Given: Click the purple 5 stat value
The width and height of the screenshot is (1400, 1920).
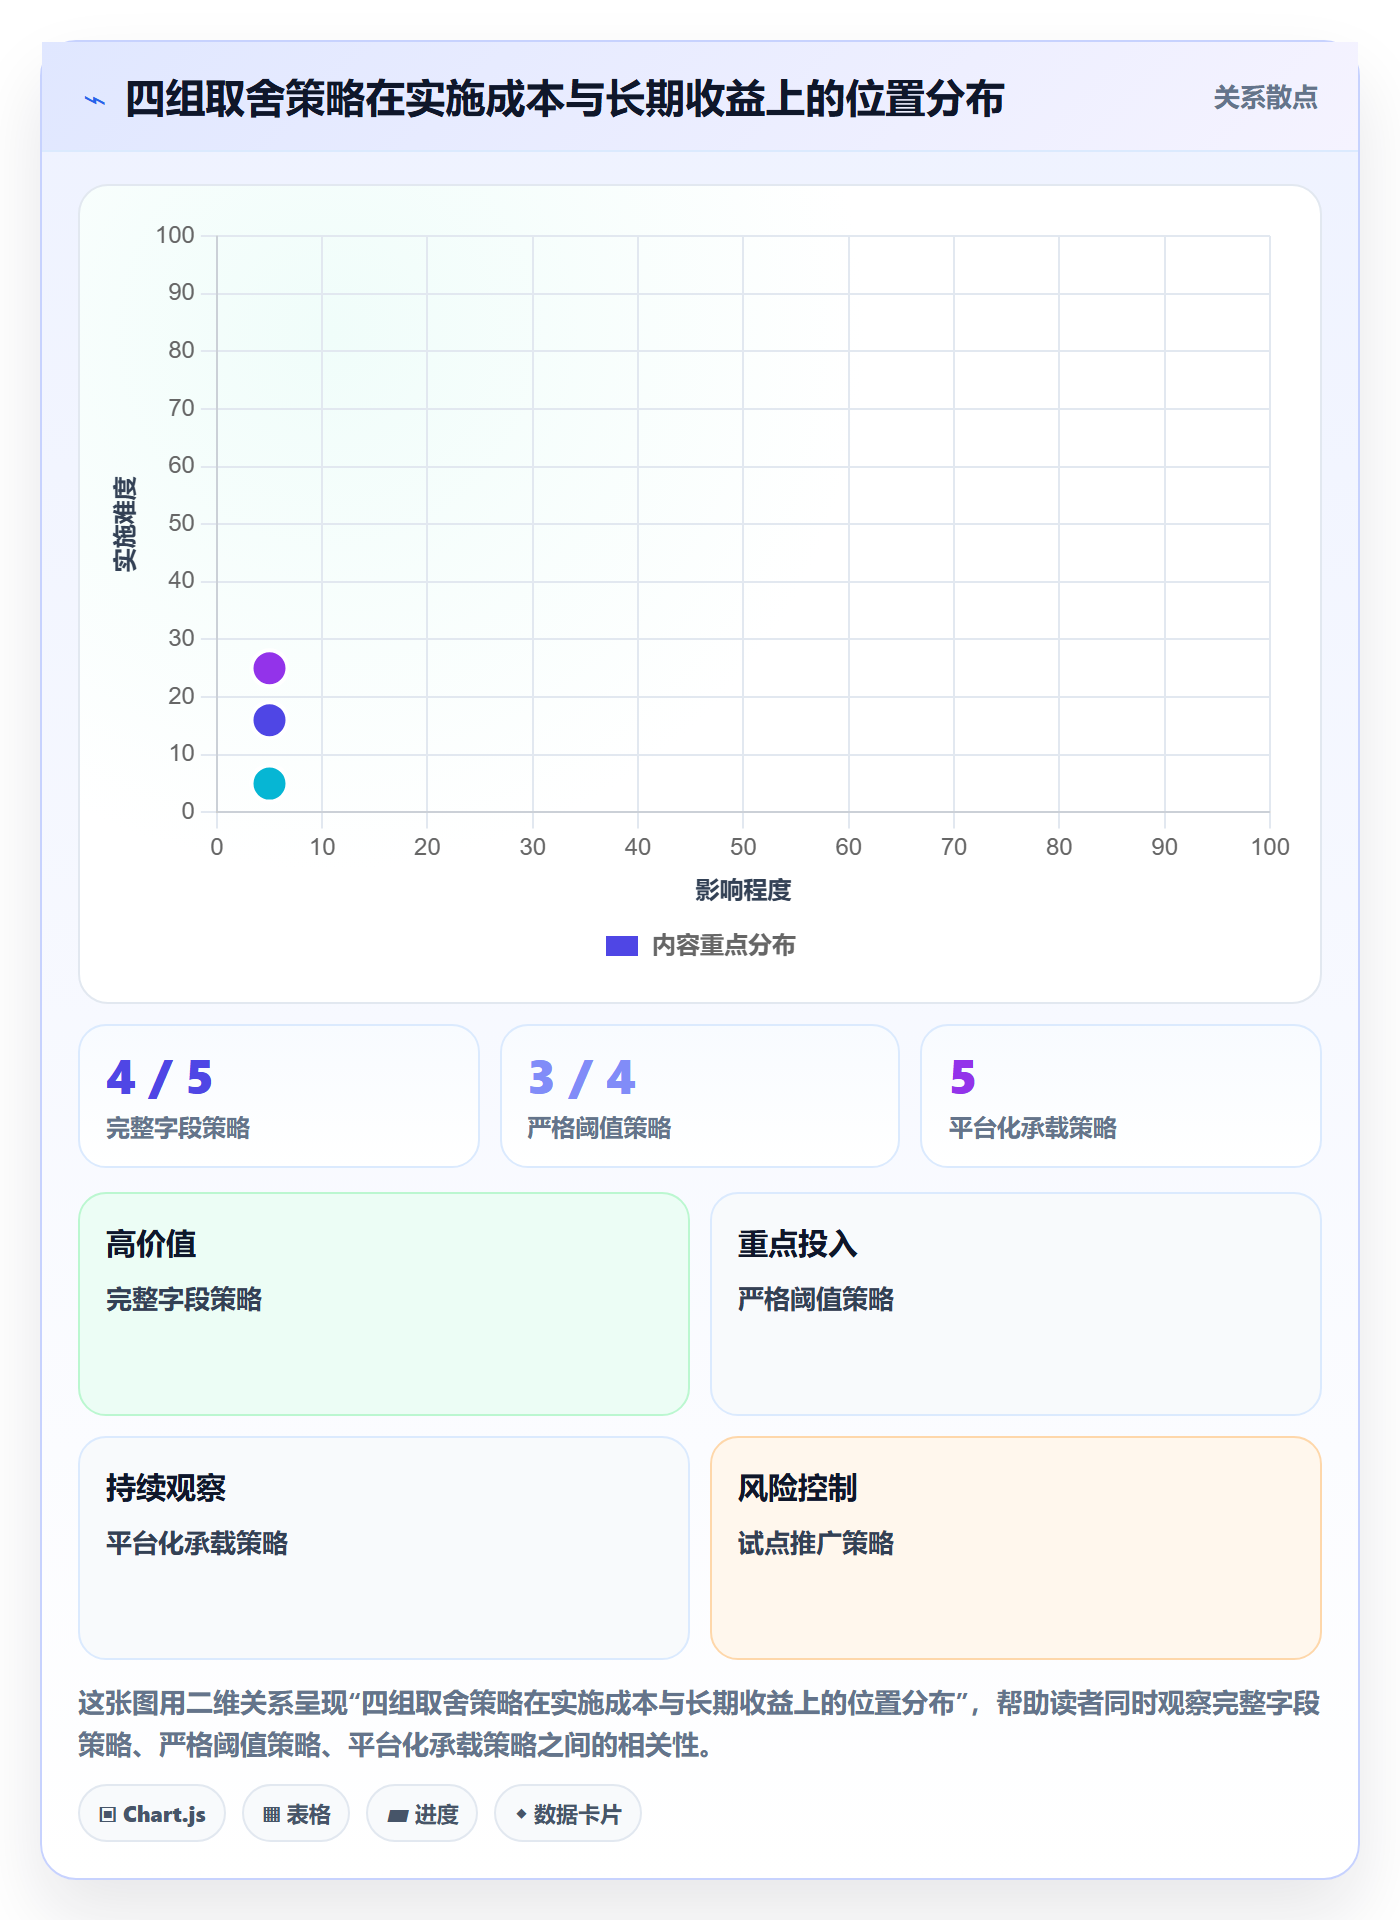Looking at the screenshot, I should click(x=963, y=1078).
